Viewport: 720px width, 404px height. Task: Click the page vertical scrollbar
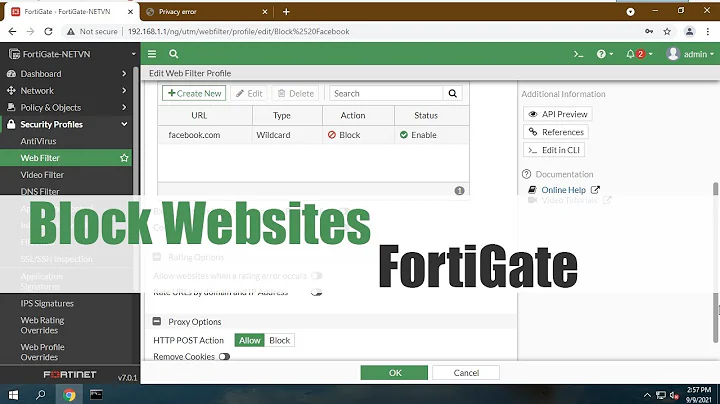coord(715,263)
